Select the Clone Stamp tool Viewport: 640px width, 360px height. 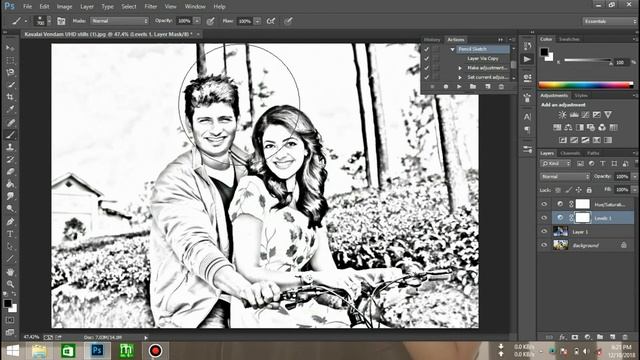[x=10, y=147]
